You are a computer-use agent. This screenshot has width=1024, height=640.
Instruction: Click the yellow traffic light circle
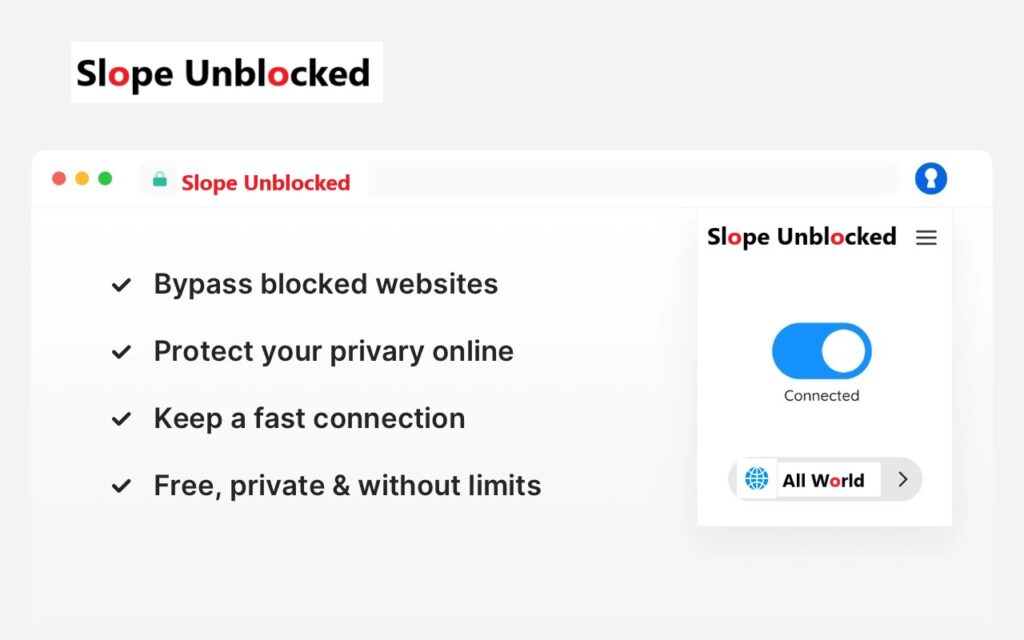[82, 178]
